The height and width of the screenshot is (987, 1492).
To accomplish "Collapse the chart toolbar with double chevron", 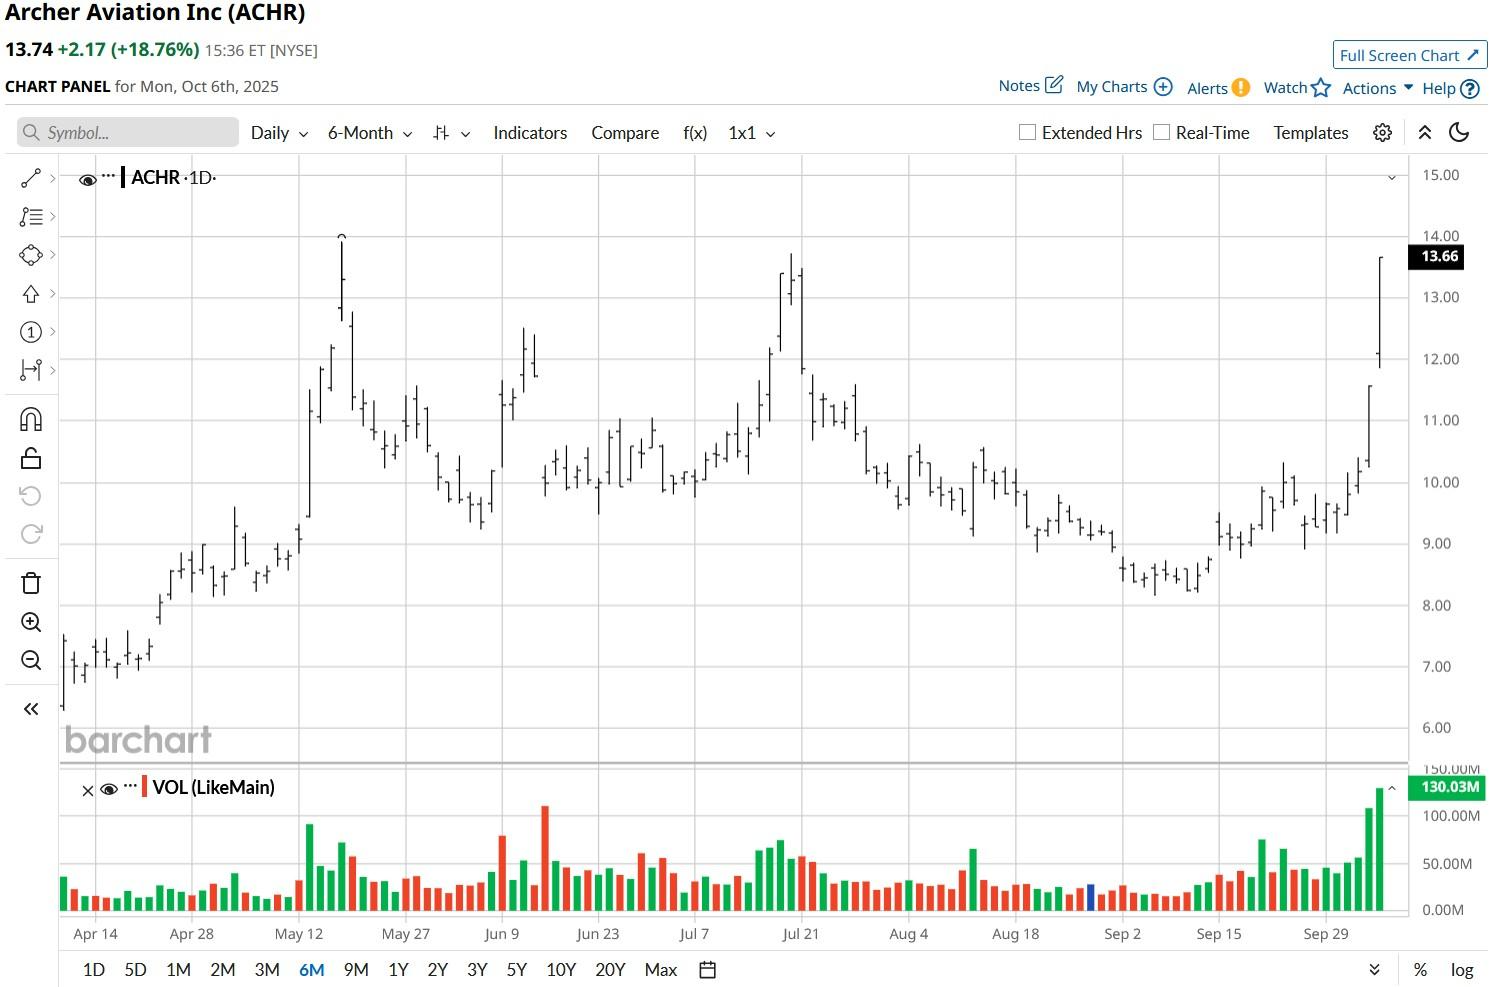I will point(1425,133).
